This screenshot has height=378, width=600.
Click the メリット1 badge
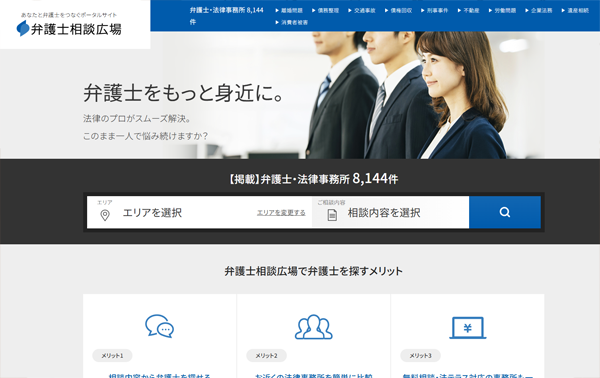(112, 355)
